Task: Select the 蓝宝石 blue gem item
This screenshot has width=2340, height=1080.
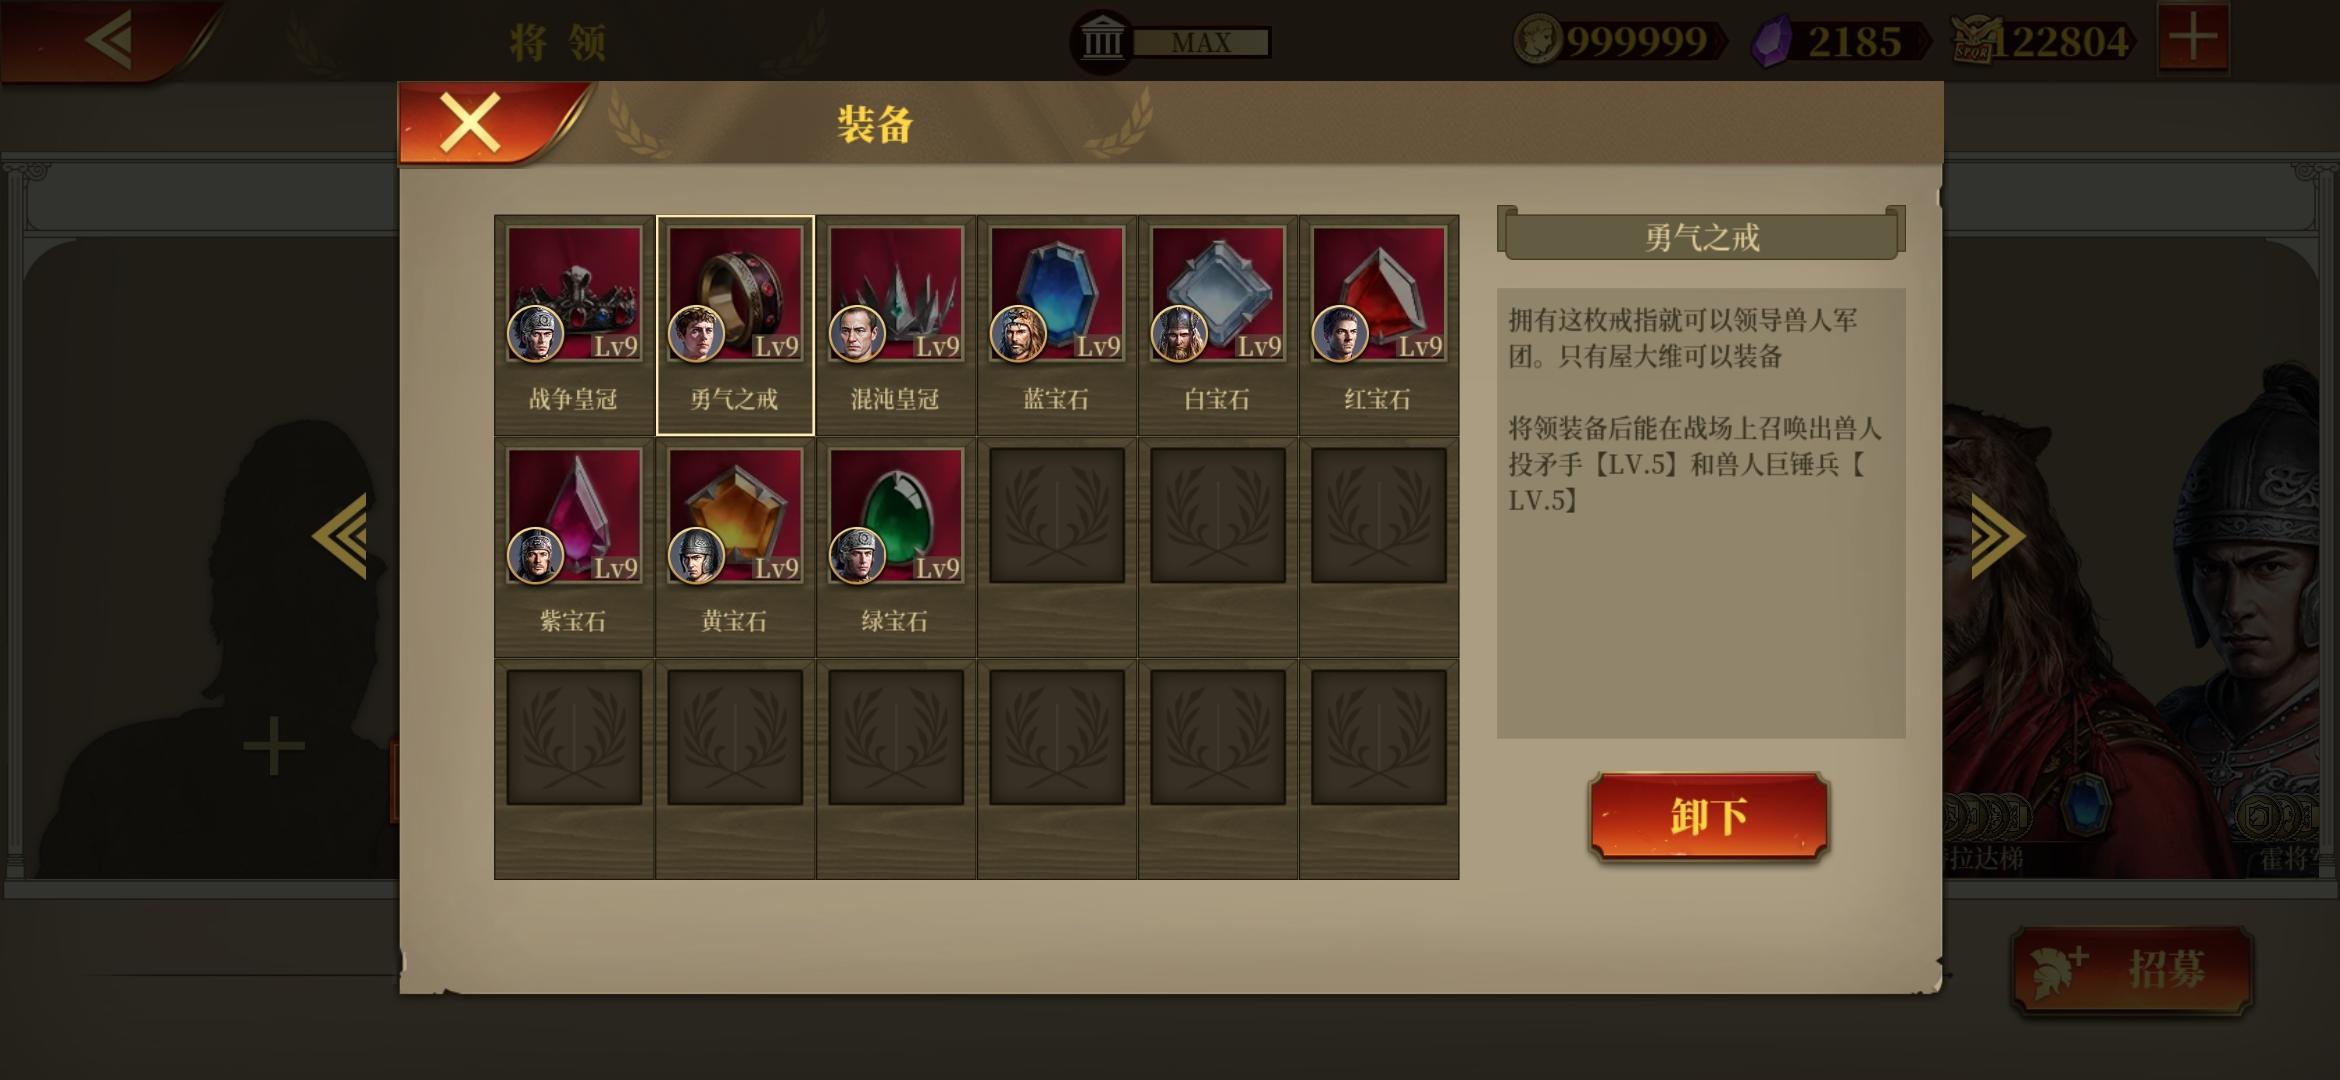Action: [1057, 325]
